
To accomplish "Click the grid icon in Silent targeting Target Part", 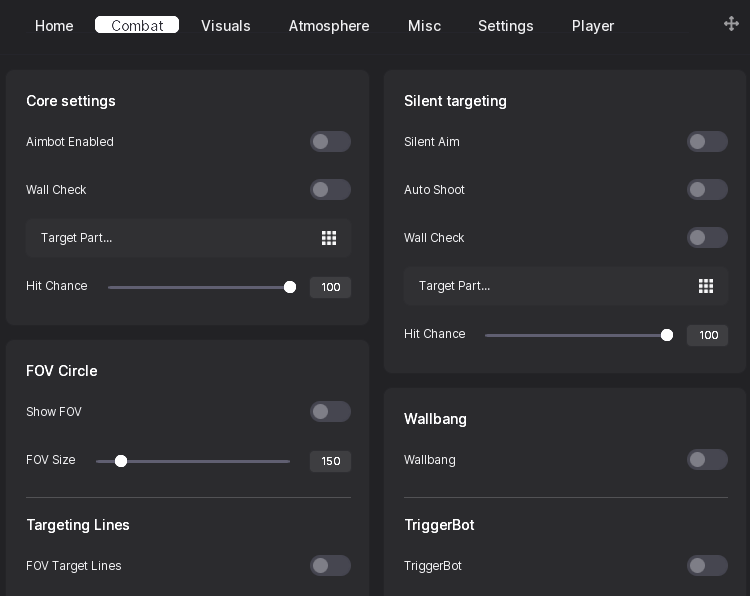I will [706, 286].
